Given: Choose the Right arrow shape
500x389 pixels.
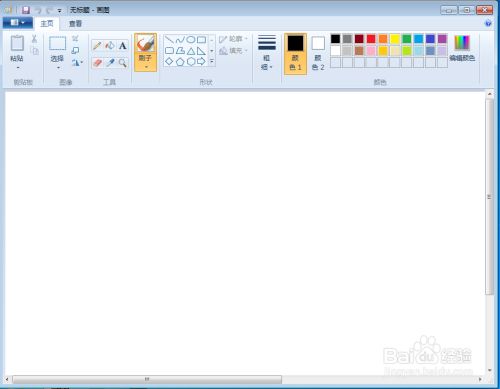Looking at the screenshot, I should 201,61.
